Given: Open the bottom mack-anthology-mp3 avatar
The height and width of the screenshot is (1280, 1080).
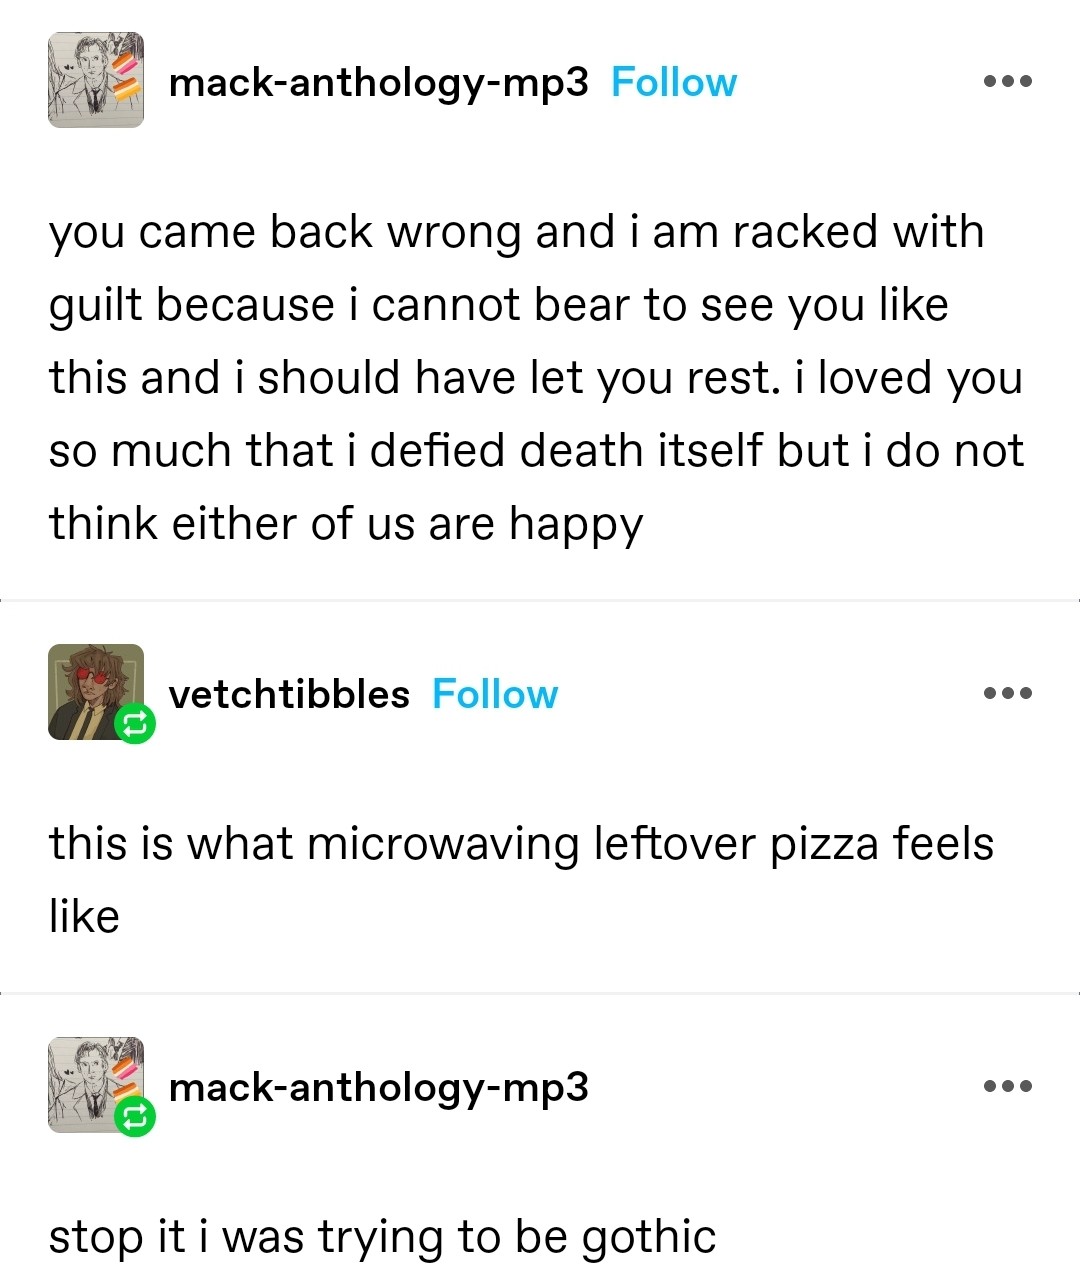Looking at the screenshot, I should click(x=96, y=1085).
